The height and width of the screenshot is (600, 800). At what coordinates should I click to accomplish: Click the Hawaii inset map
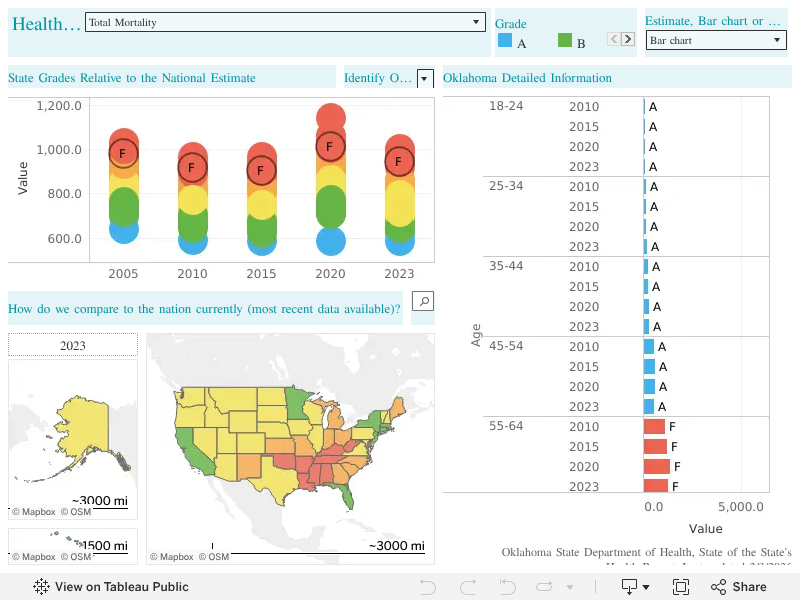[x=73, y=546]
